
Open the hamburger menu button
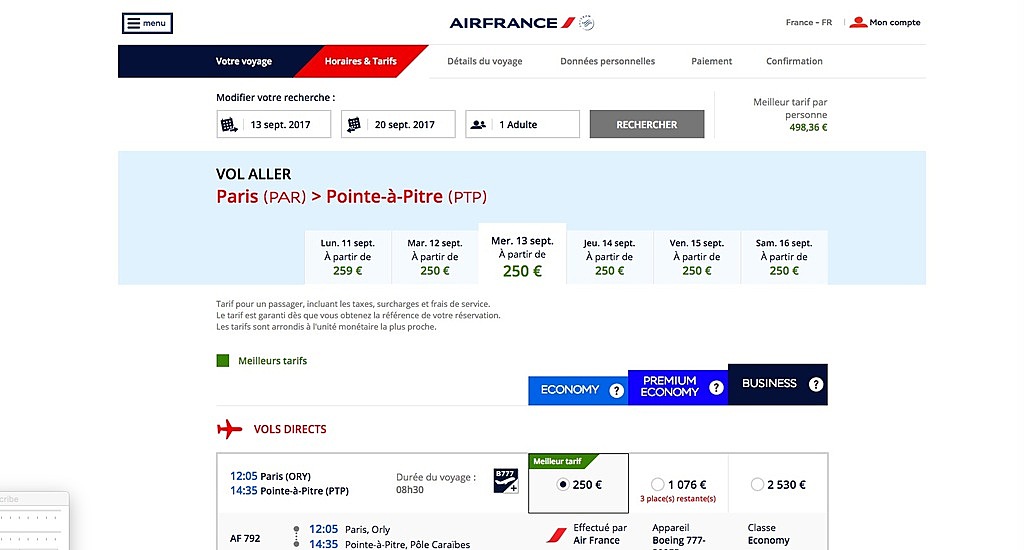[147, 23]
